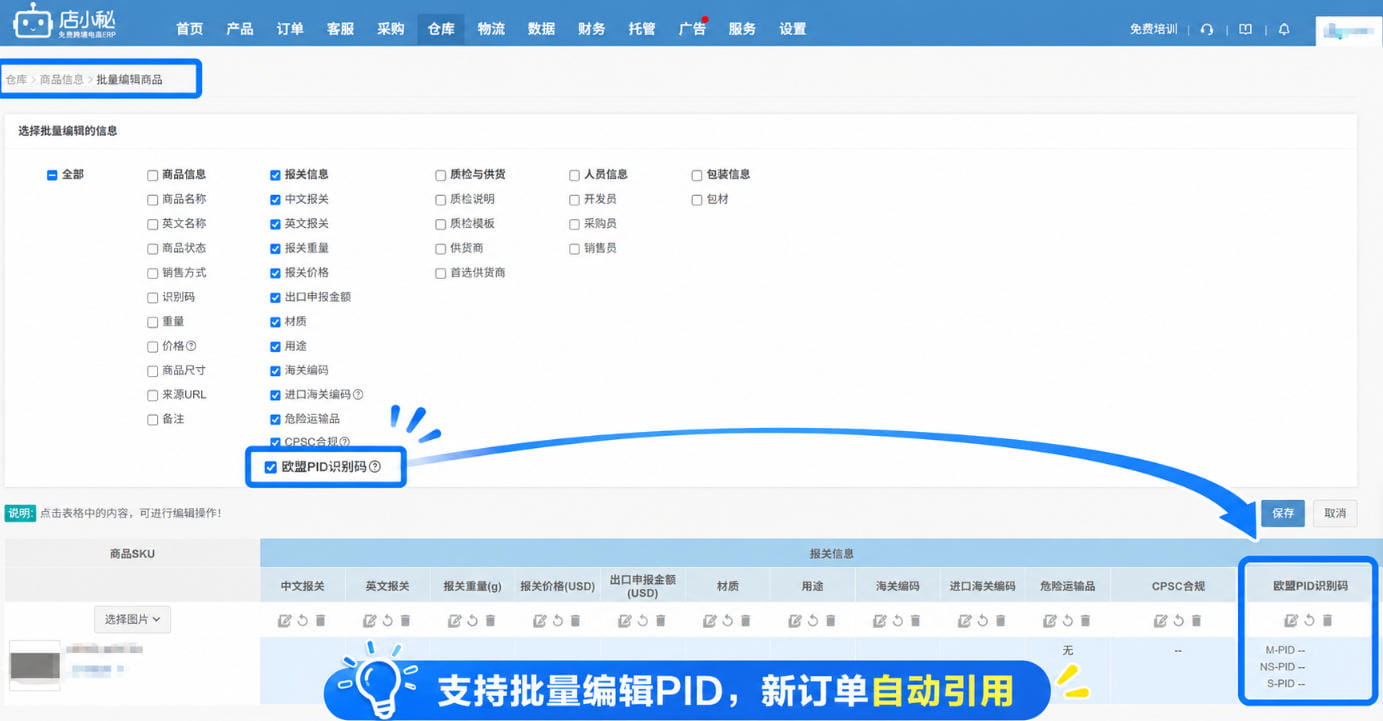Delete 报关重量(g) column values with trash icon
Screen dimensions: 1383x721
tap(490, 621)
